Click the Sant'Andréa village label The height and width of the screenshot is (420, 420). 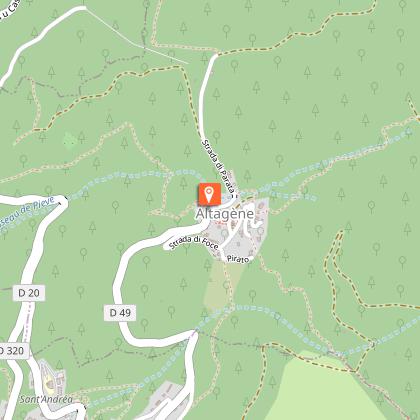pyautogui.click(x=46, y=399)
